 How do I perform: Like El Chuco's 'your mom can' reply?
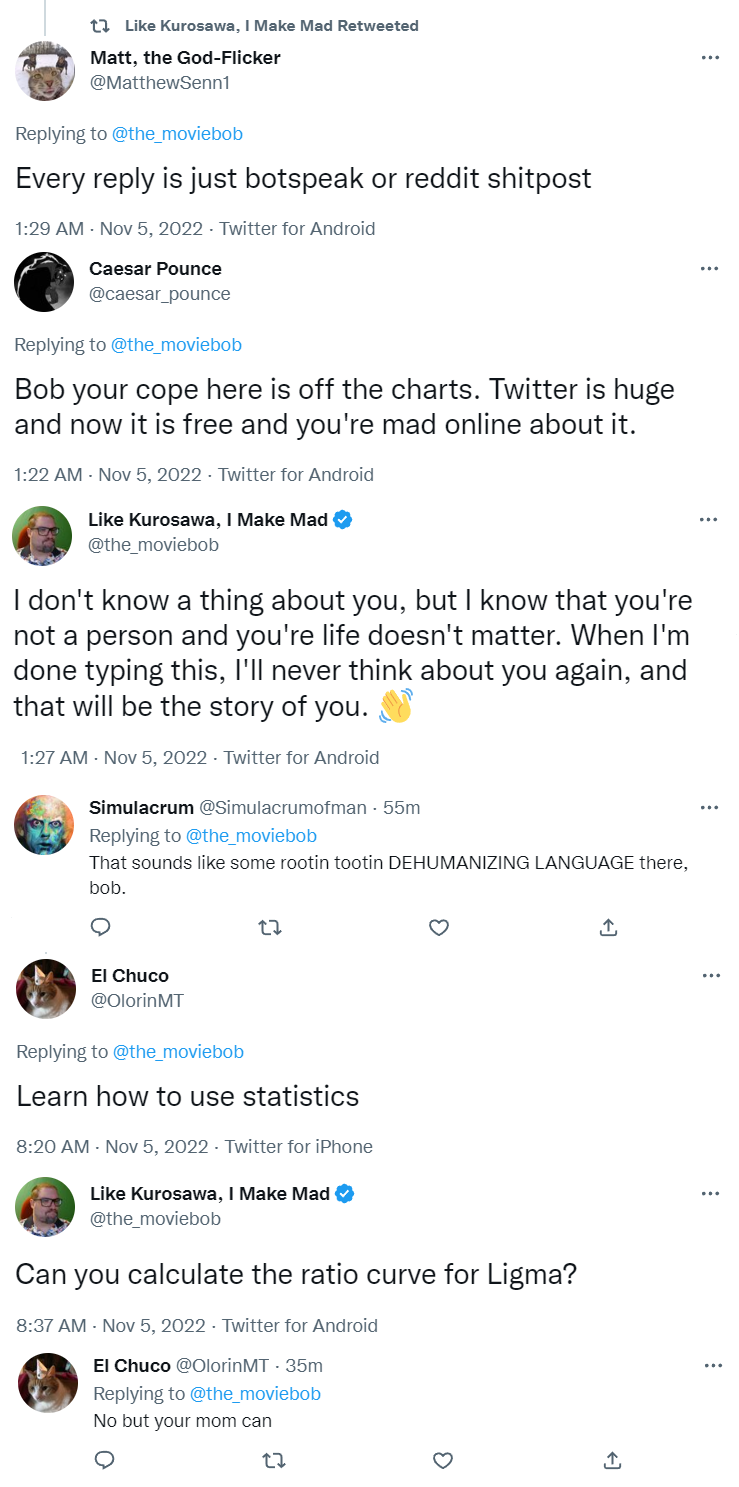click(x=443, y=1461)
